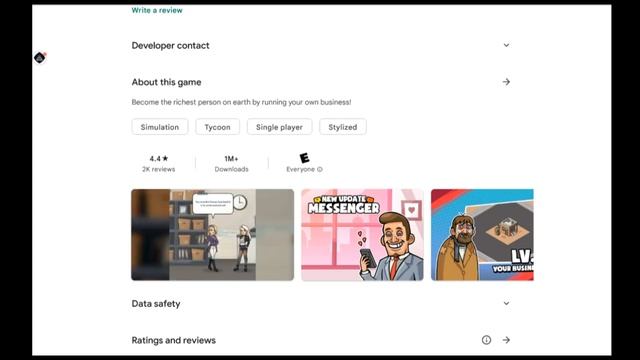Choose the Stylized tag chip

[x=342, y=127]
